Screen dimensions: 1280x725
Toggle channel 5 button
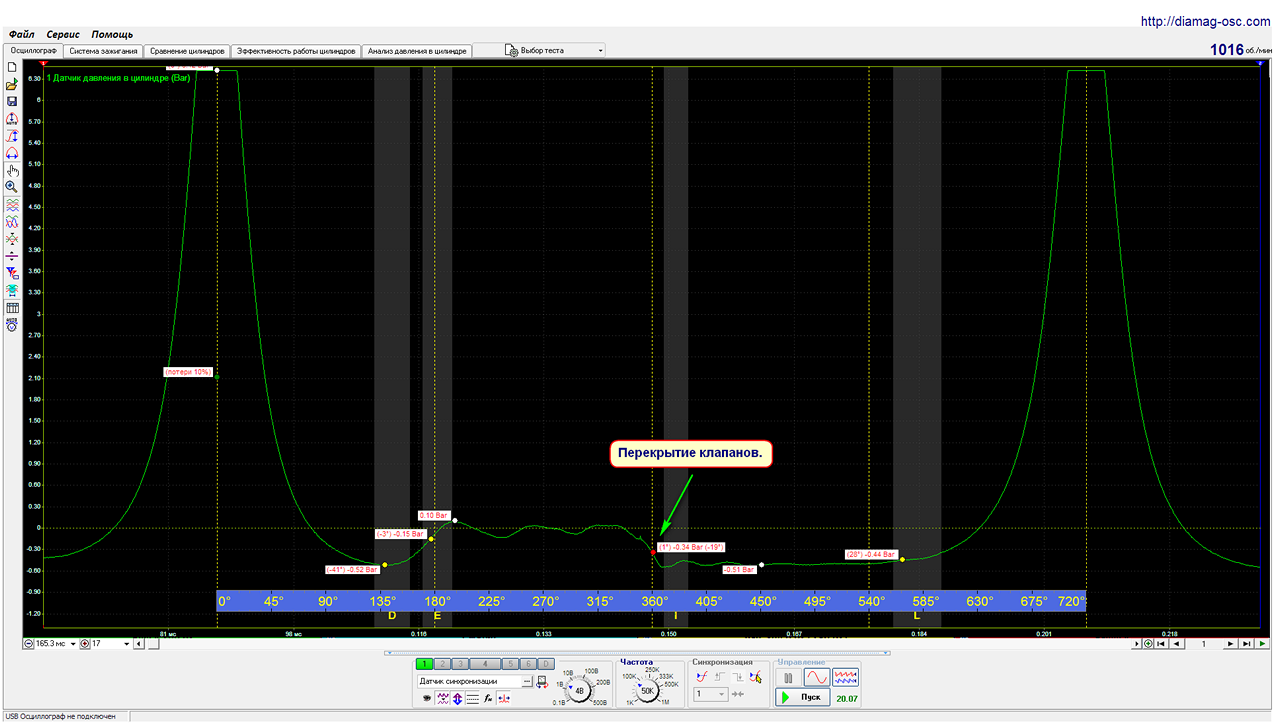(x=511, y=664)
